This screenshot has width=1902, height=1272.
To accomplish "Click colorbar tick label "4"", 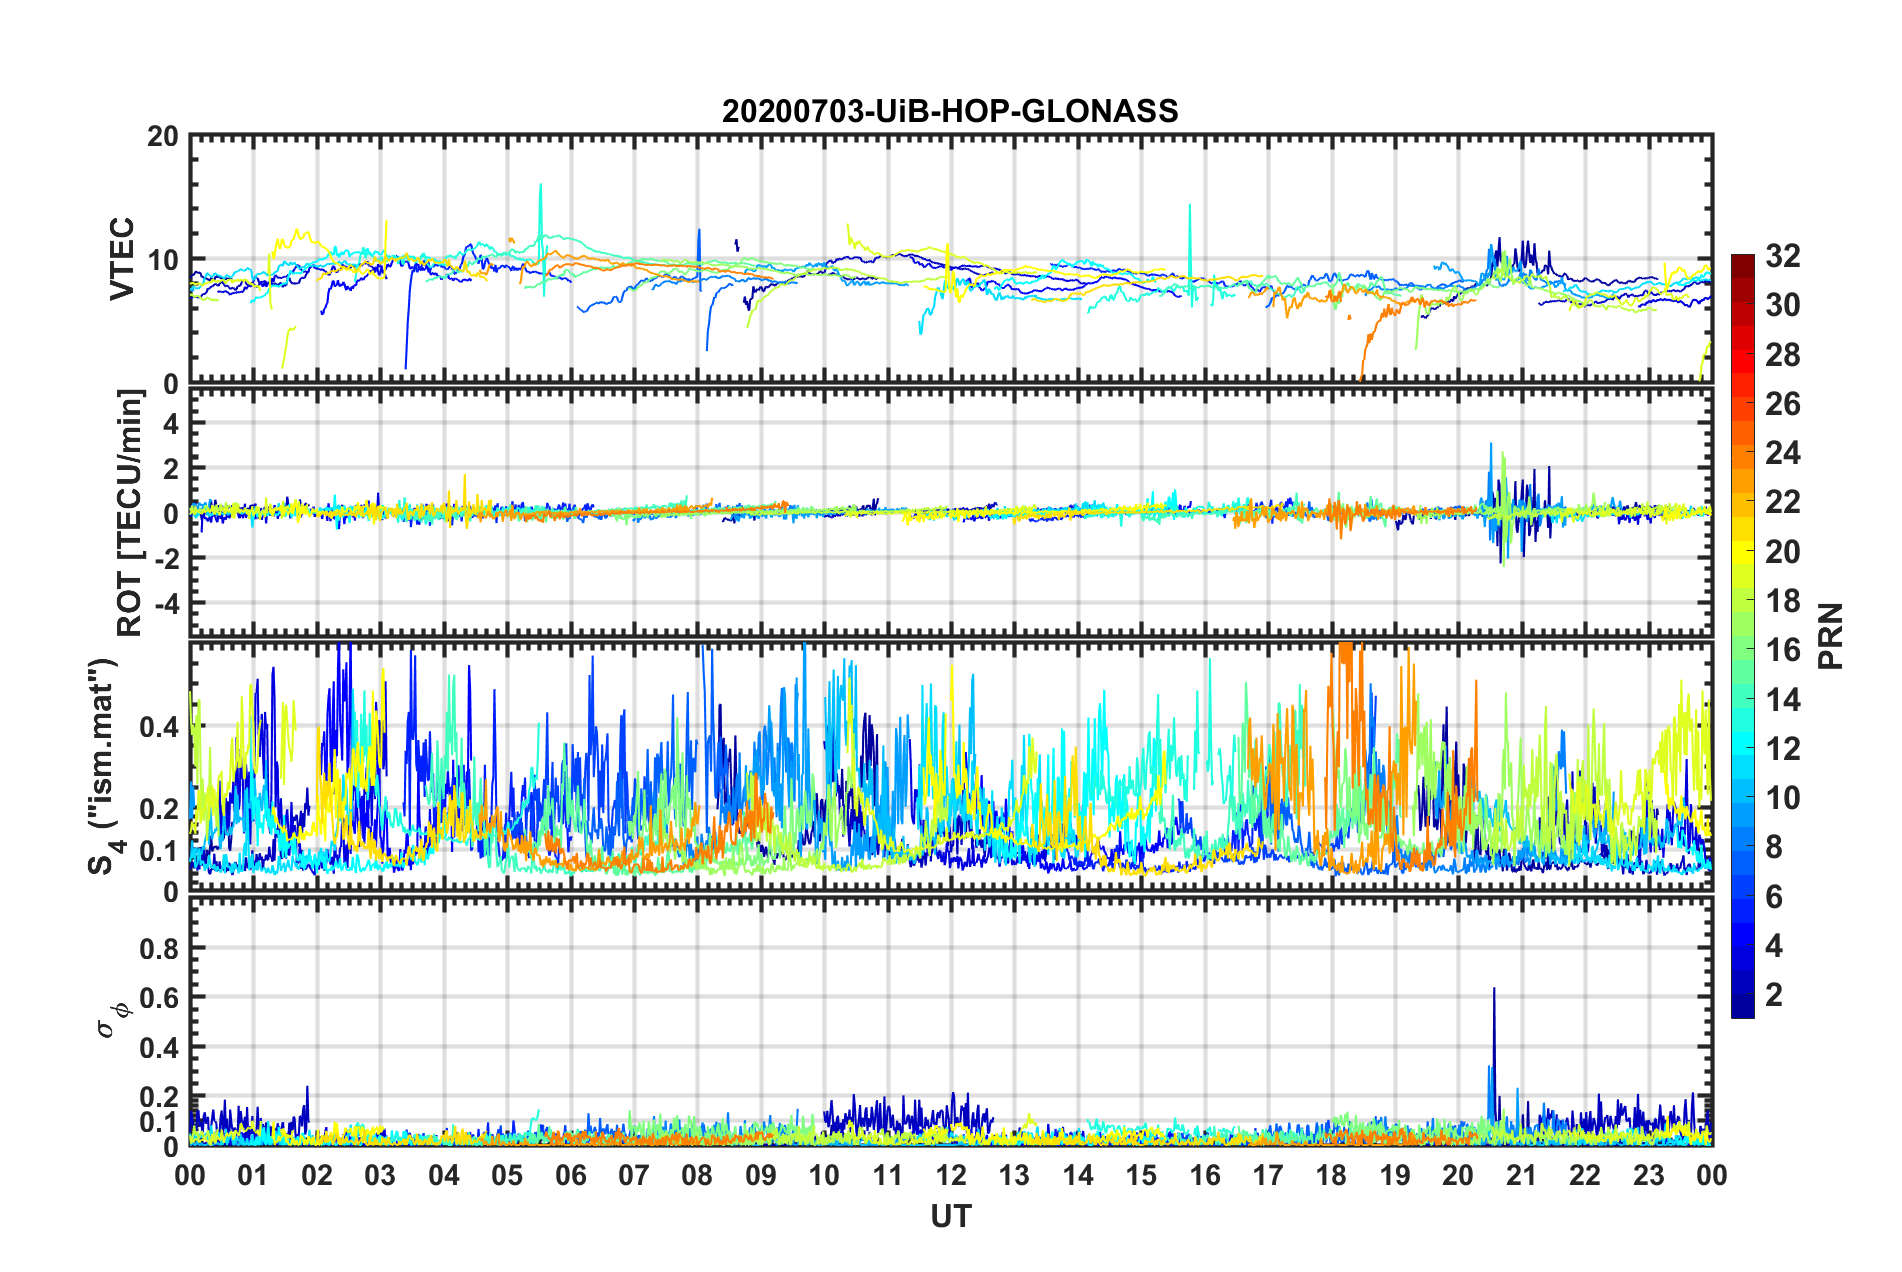I will point(1774,946).
